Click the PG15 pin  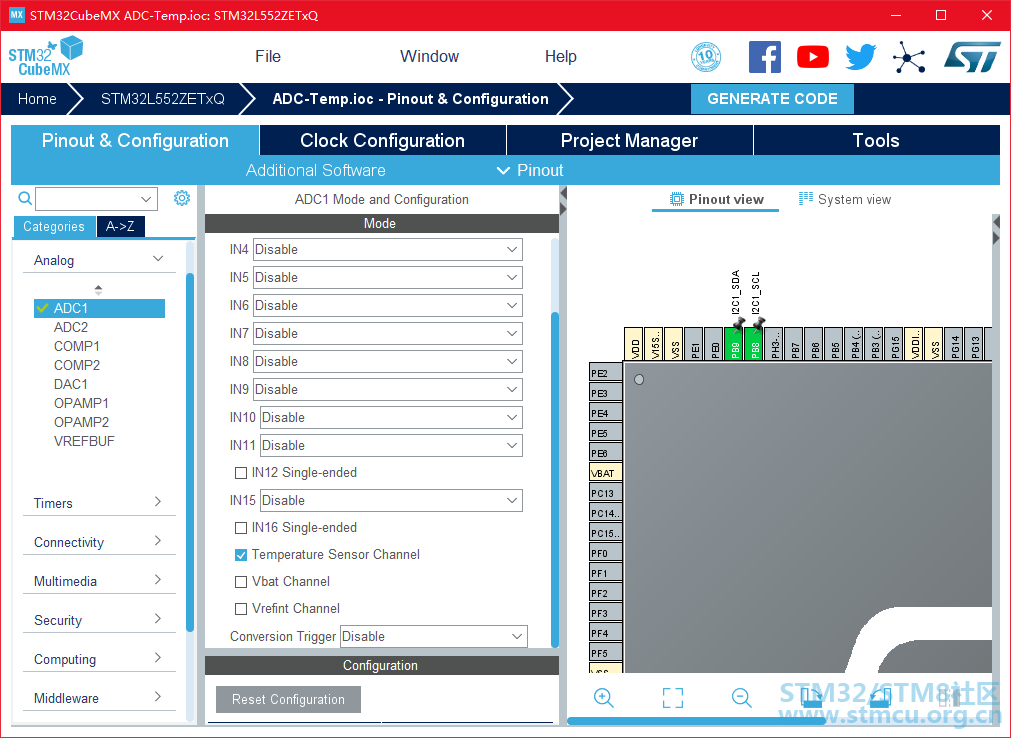pos(894,344)
